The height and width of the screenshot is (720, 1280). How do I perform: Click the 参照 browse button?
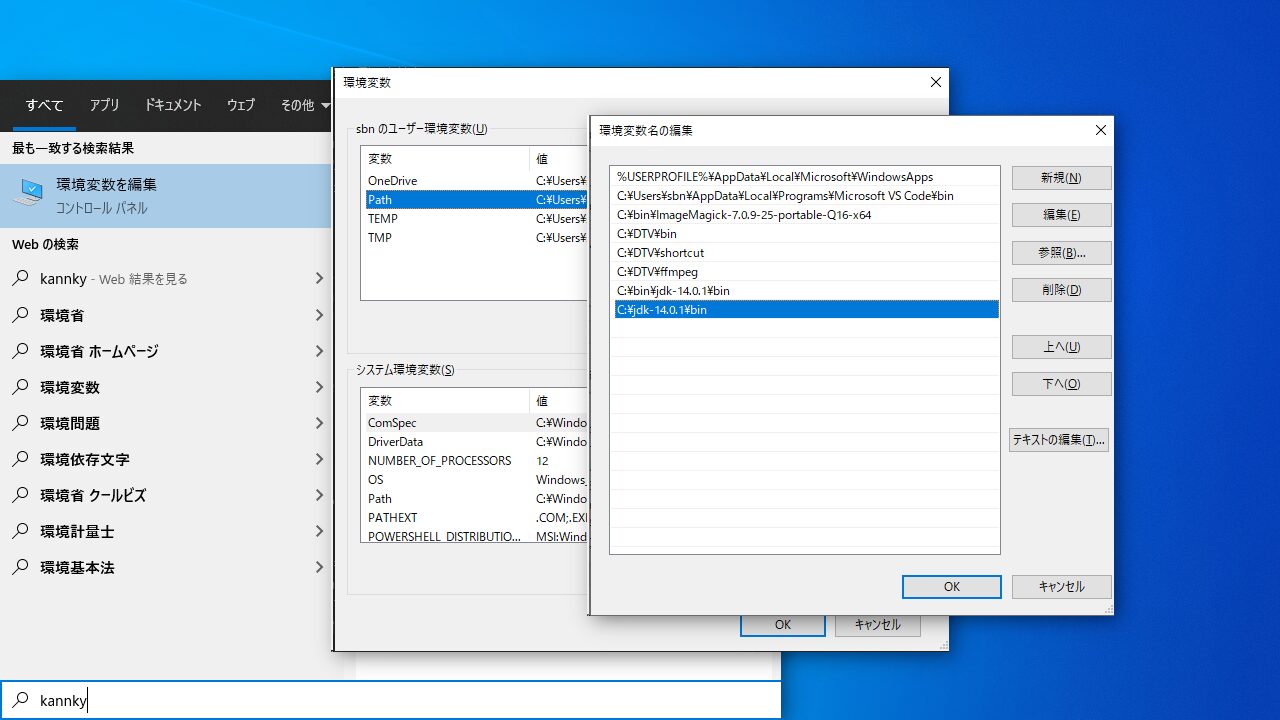(x=1061, y=252)
